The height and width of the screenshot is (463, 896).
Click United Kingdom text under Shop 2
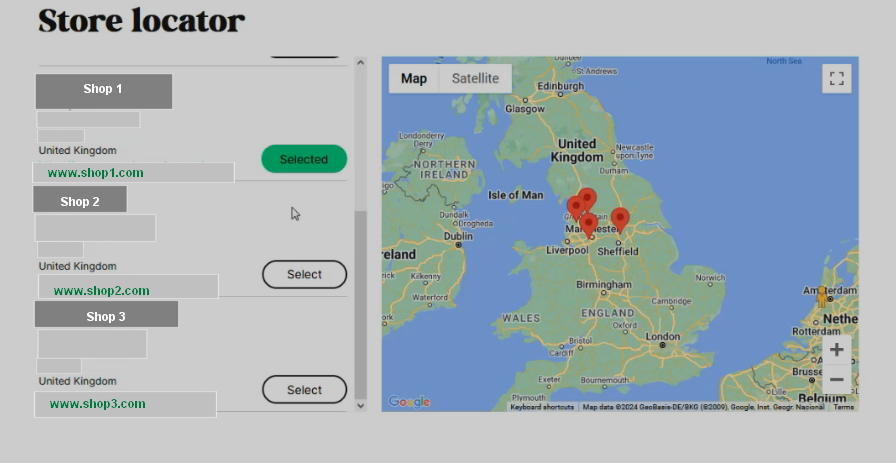(78, 266)
